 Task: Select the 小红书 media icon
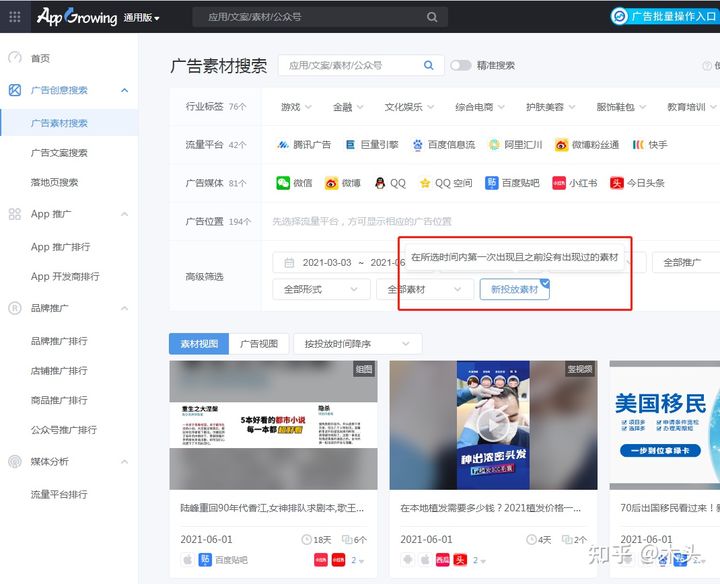pos(559,183)
